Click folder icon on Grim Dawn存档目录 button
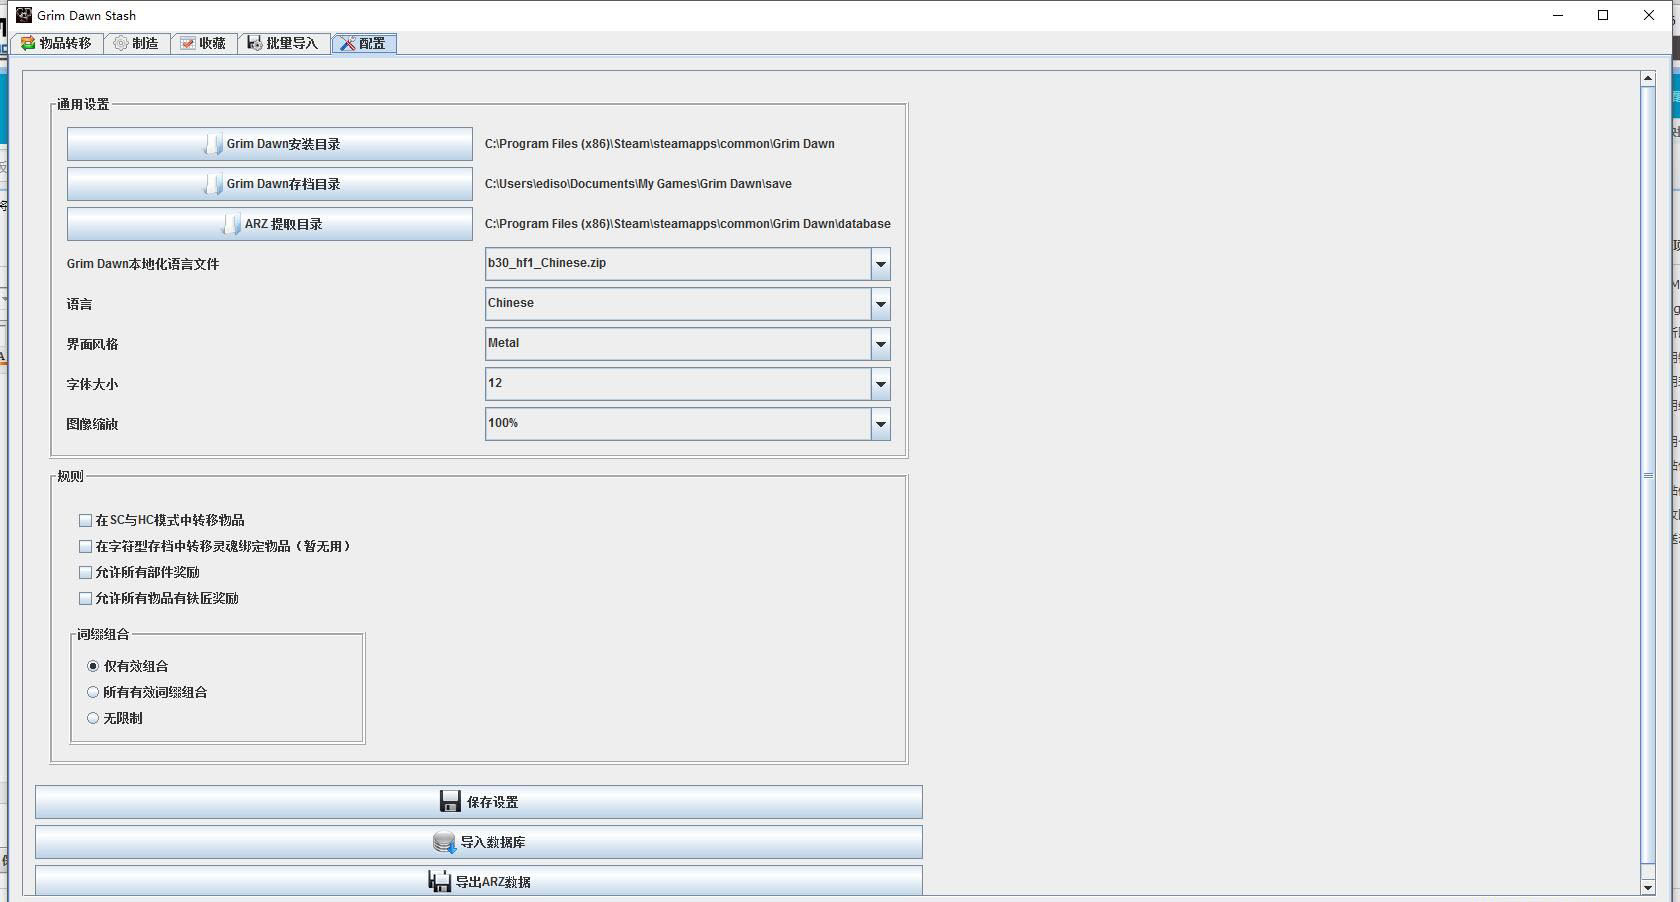This screenshot has height=902, width=1680. coord(213,184)
